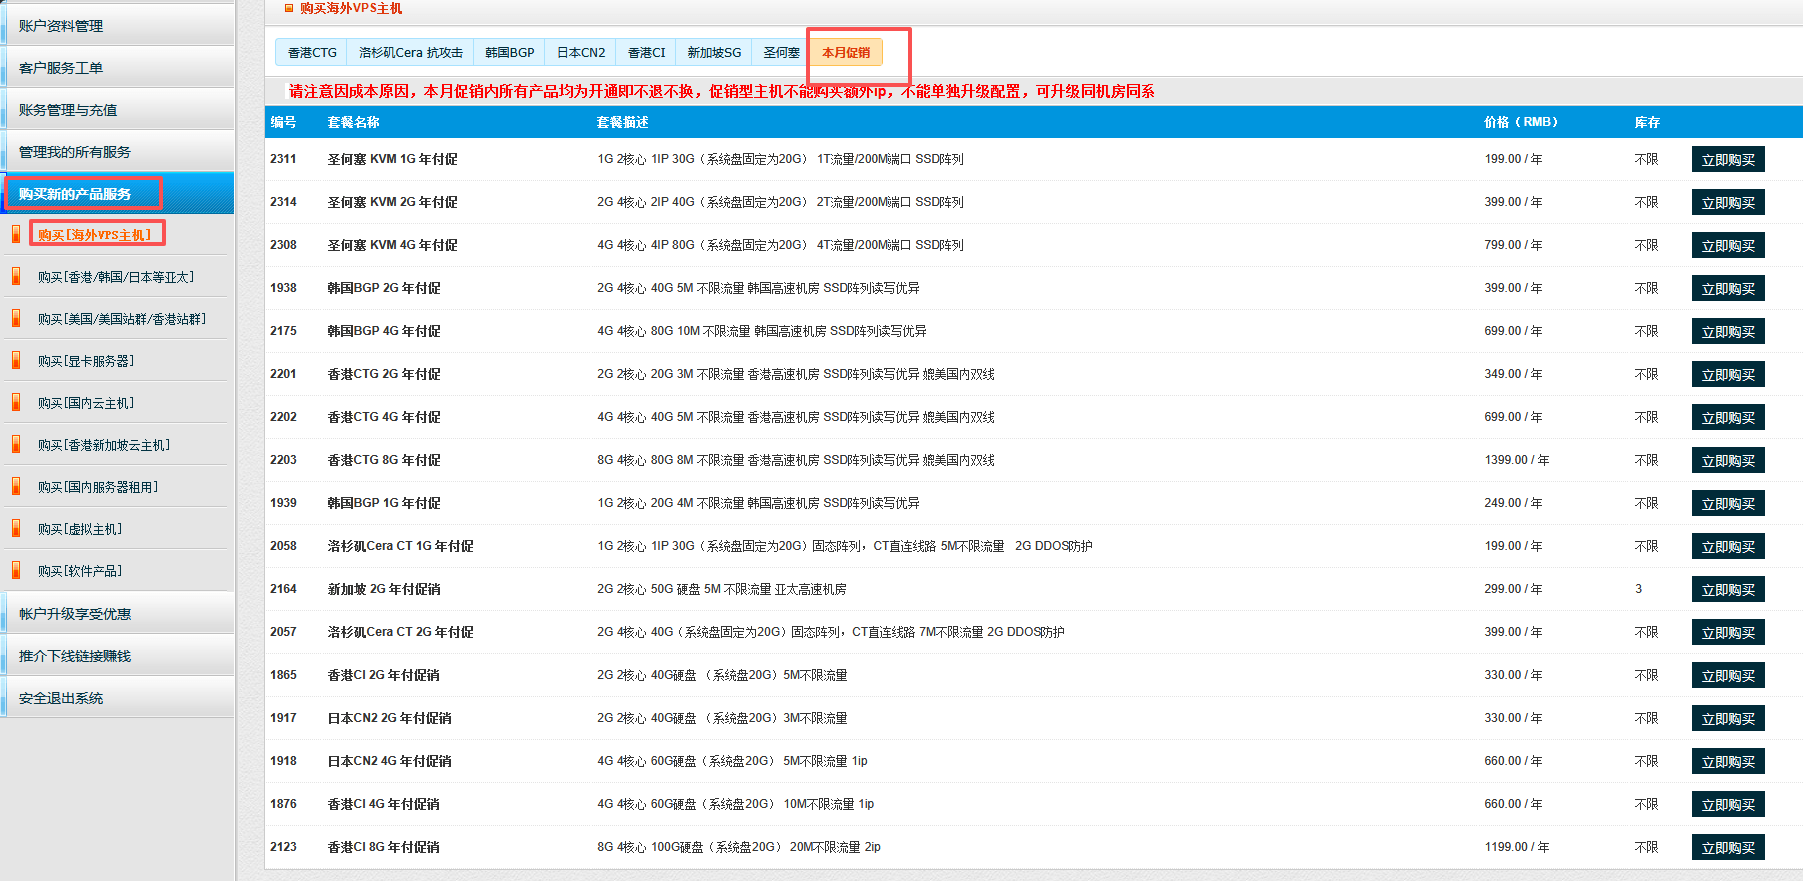Click orange icon beside 购买[软件产品]
The image size is (1803, 881).
[x=15, y=571]
